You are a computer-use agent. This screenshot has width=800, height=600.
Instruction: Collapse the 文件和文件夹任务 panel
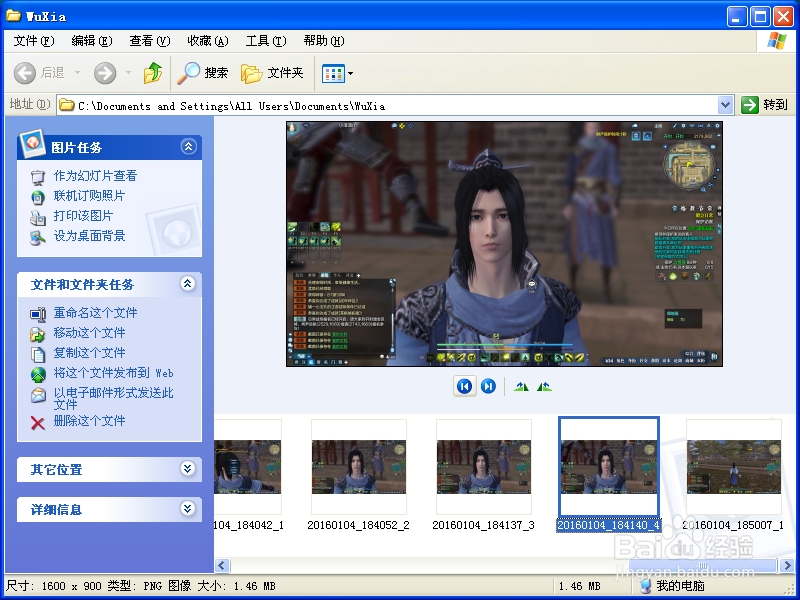coord(188,284)
